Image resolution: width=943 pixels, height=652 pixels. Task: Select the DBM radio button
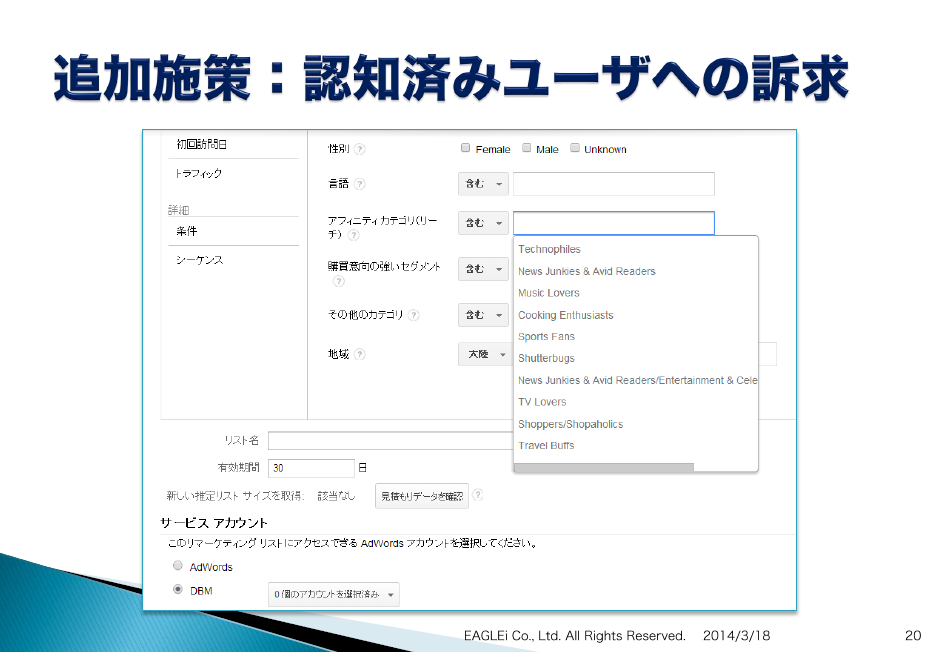[x=178, y=589]
